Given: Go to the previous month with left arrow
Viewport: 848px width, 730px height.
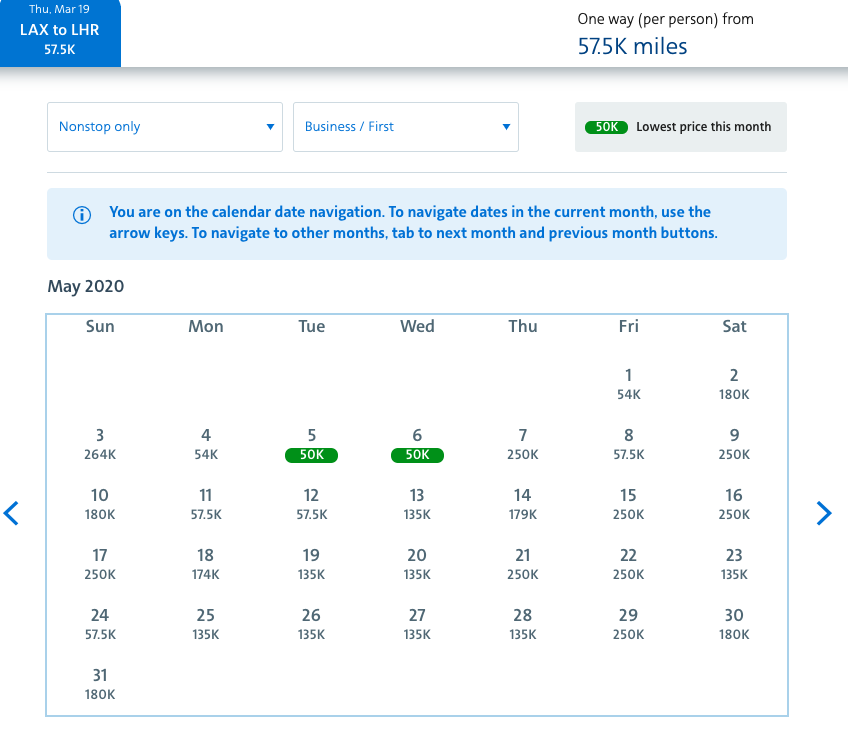Looking at the screenshot, I should [12, 514].
